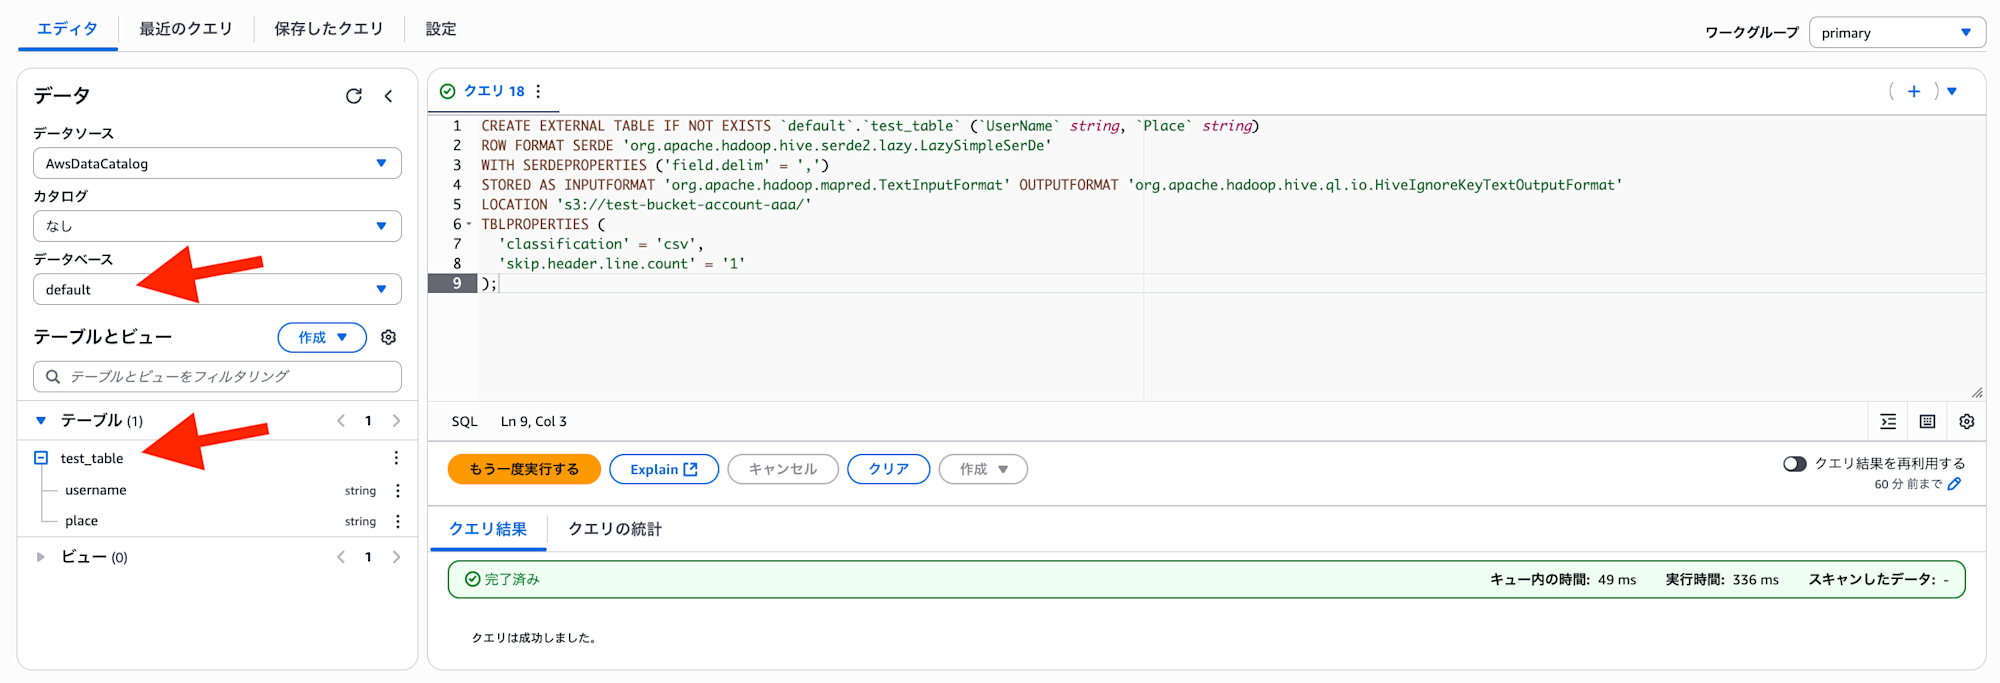The height and width of the screenshot is (683, 2000).
Task: Open editor preferences gear
Action: click(x=1967, y=422)
